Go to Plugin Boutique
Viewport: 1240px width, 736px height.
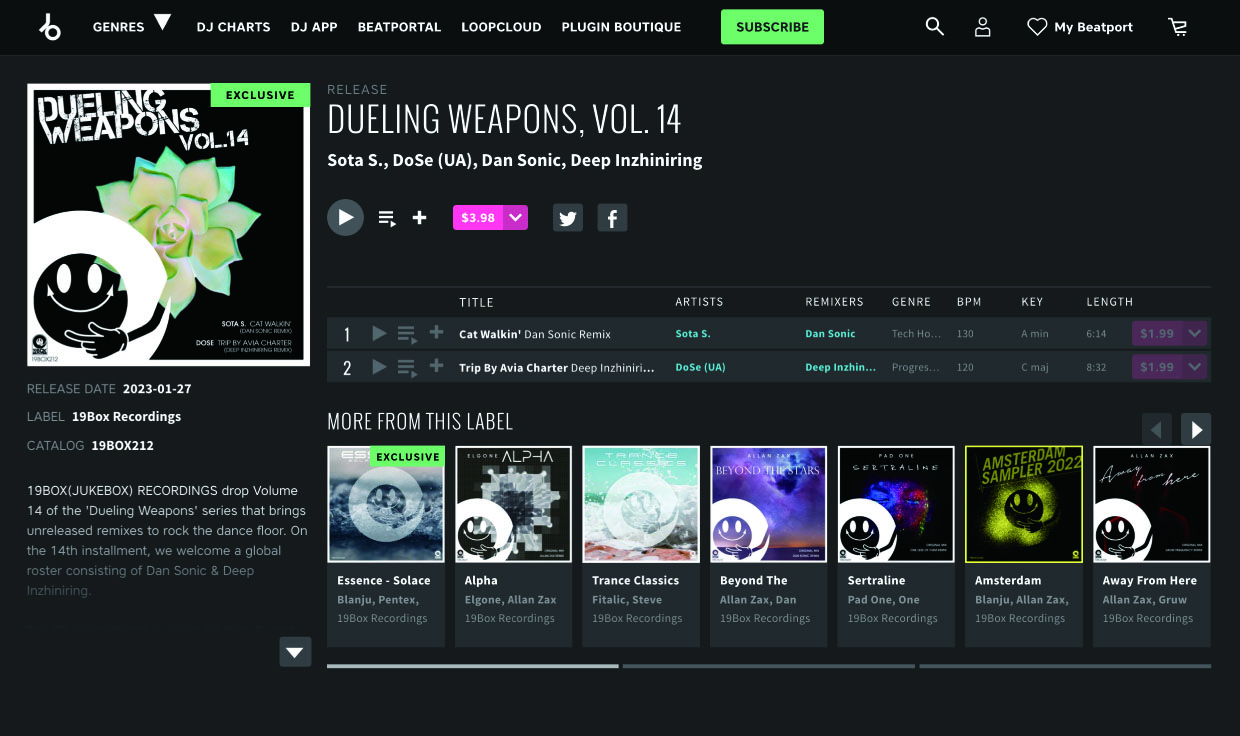pos(621,27)
